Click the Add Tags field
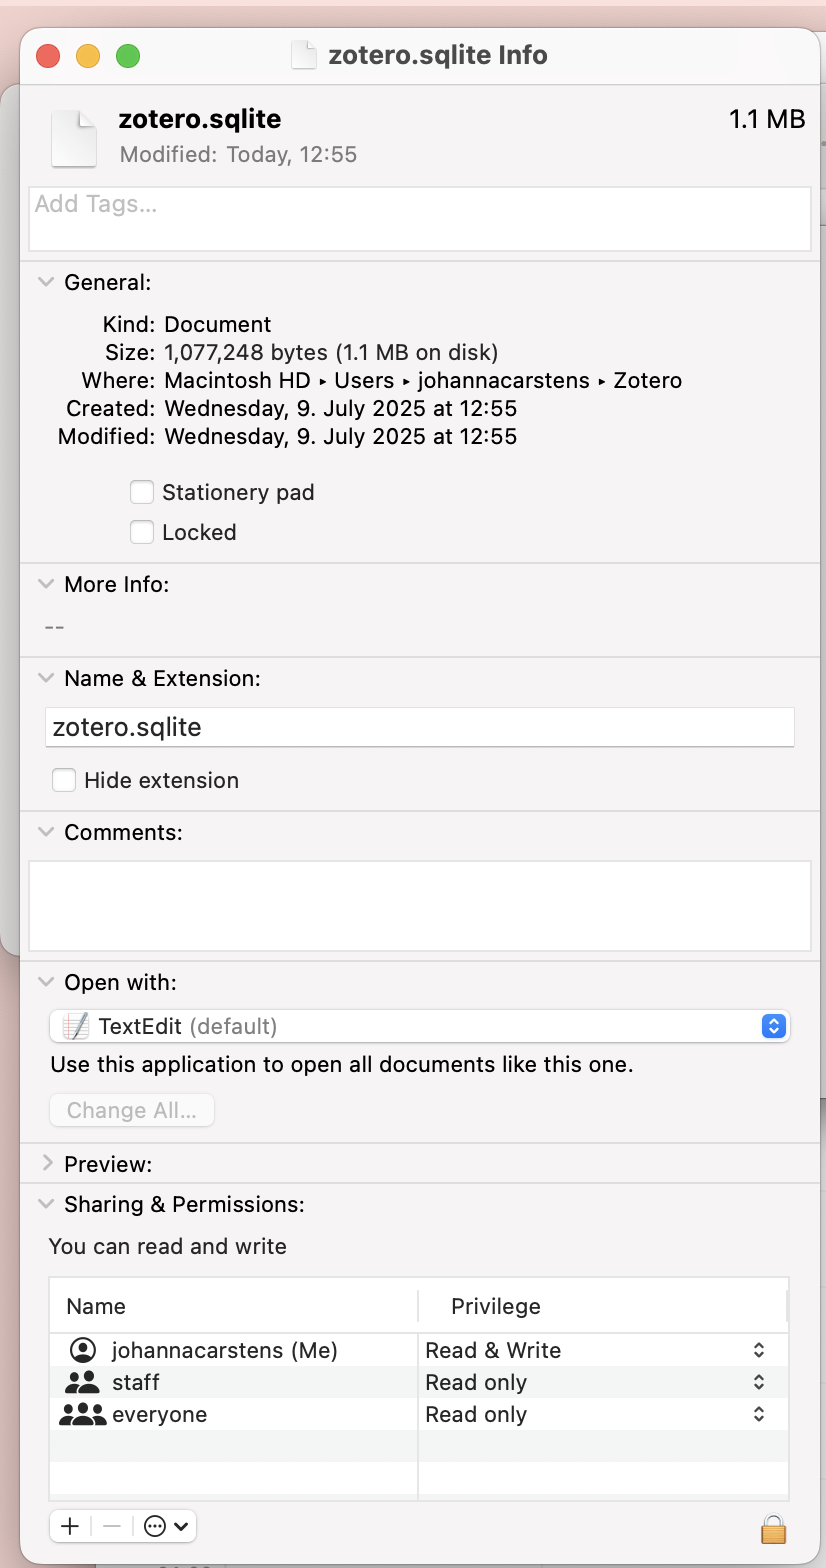This screenshot has height=1568, width=826. (x=420, y=218)
